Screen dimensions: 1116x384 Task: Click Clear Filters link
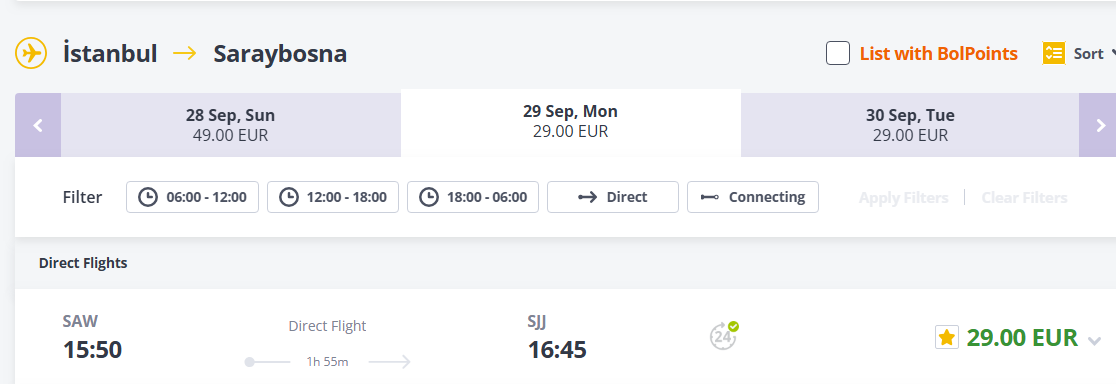[x=1024, y=198]
